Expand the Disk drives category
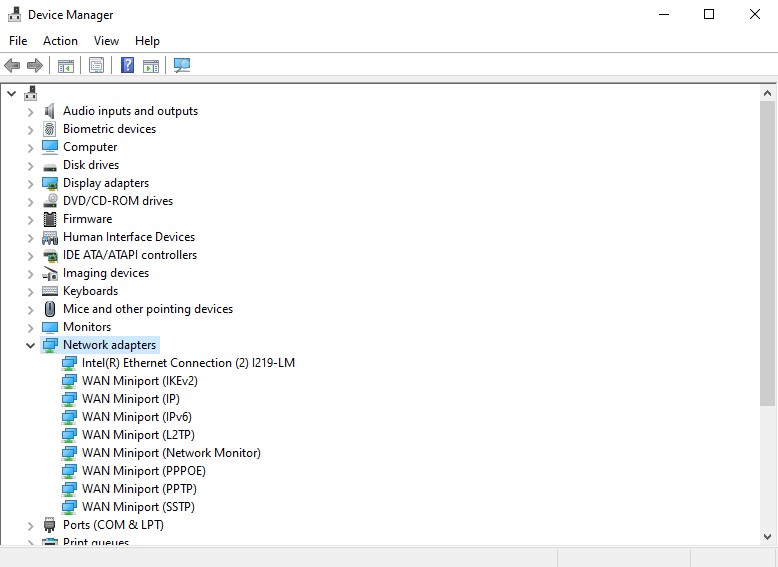Screen dimensions: 778x567 pyautogui.click(x=31, y=166)
